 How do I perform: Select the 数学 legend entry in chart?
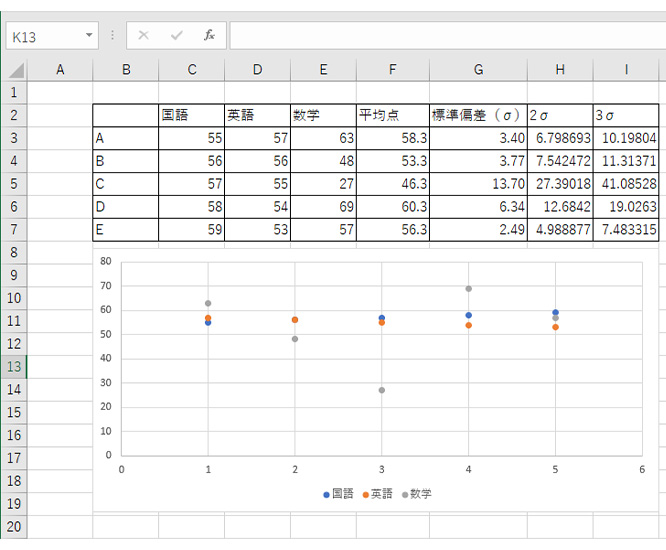coord(417,494)
